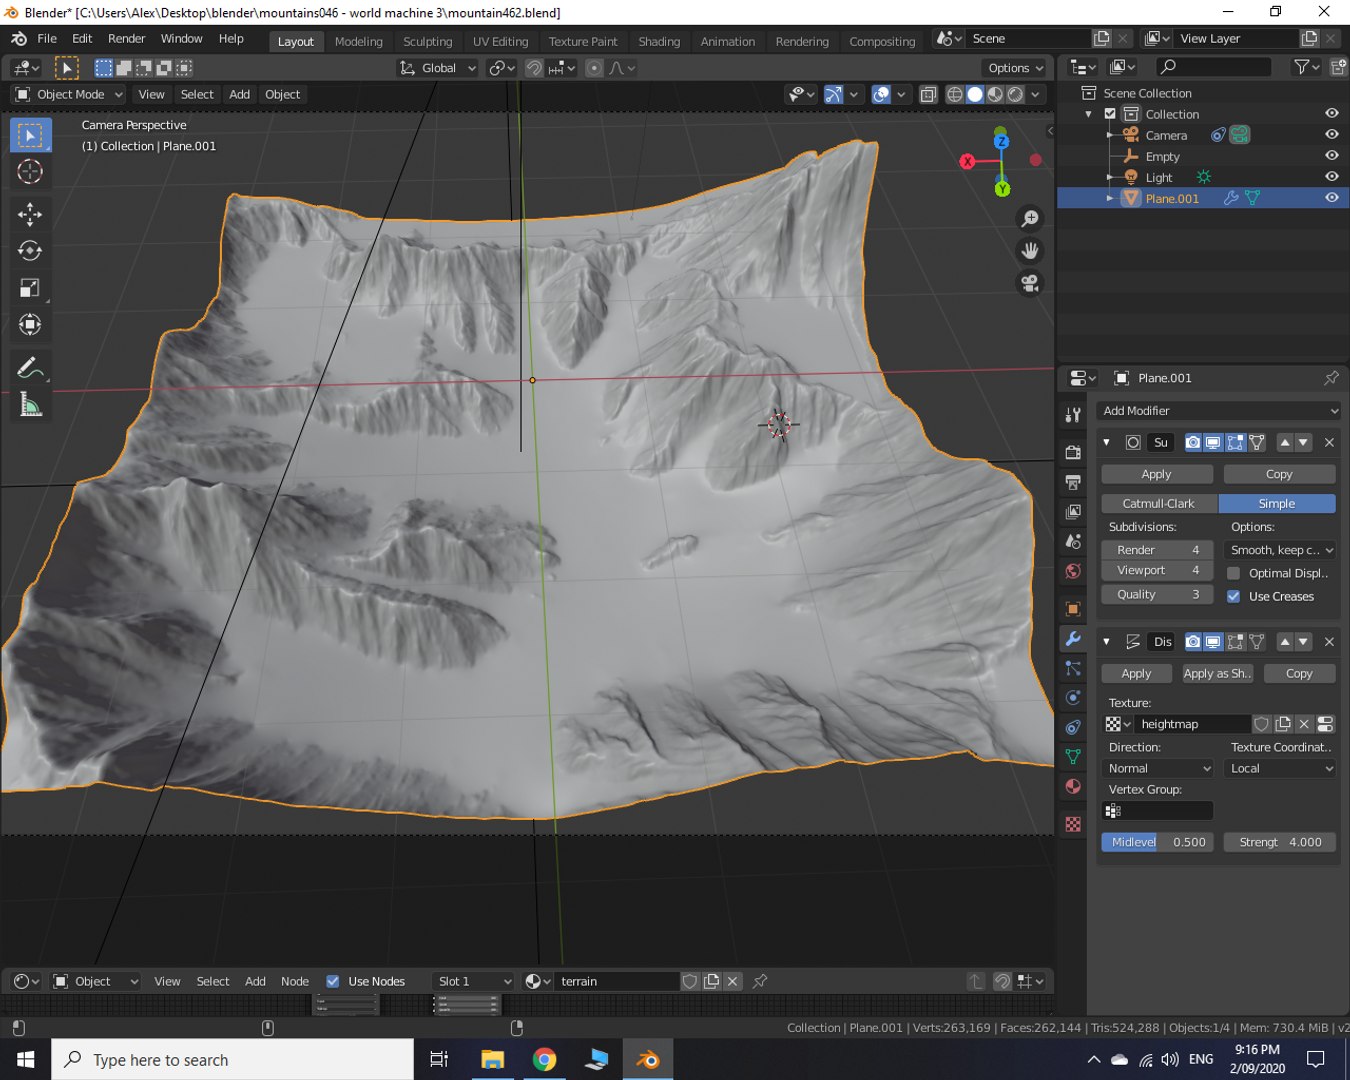Activate the Rotate tool
The image size is (1350, 1080).
point(30,251)
